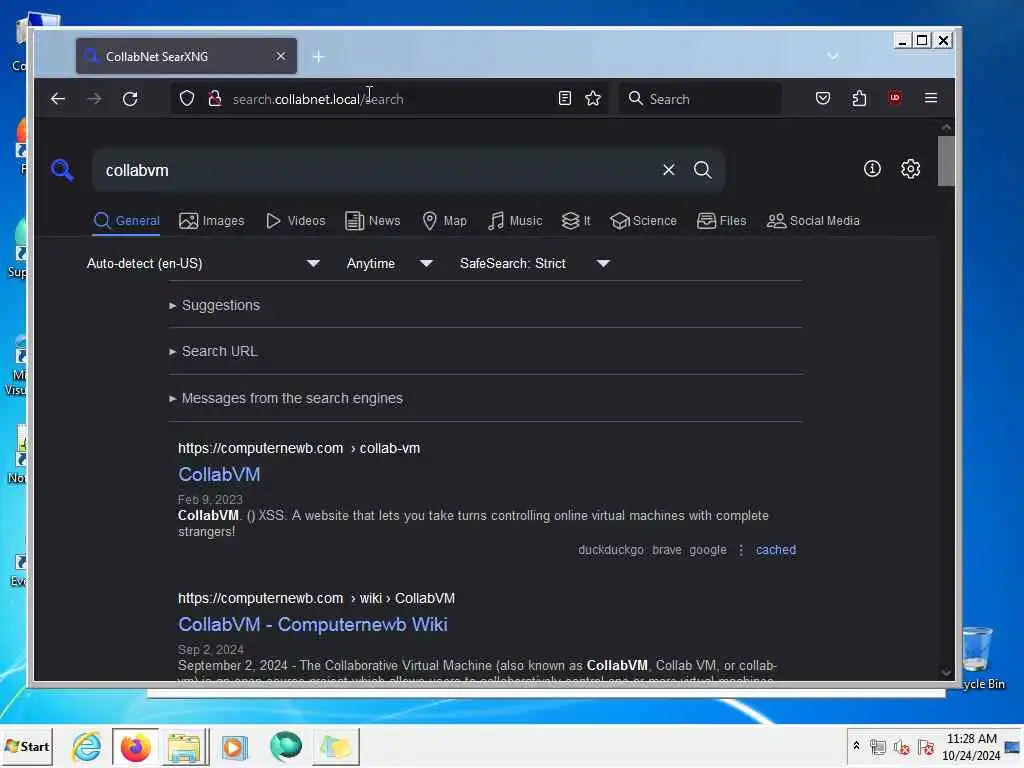Click the uBlock Origin toolbar icon
The width and height of the screenshot is (1024, 768).
[895, 98]
